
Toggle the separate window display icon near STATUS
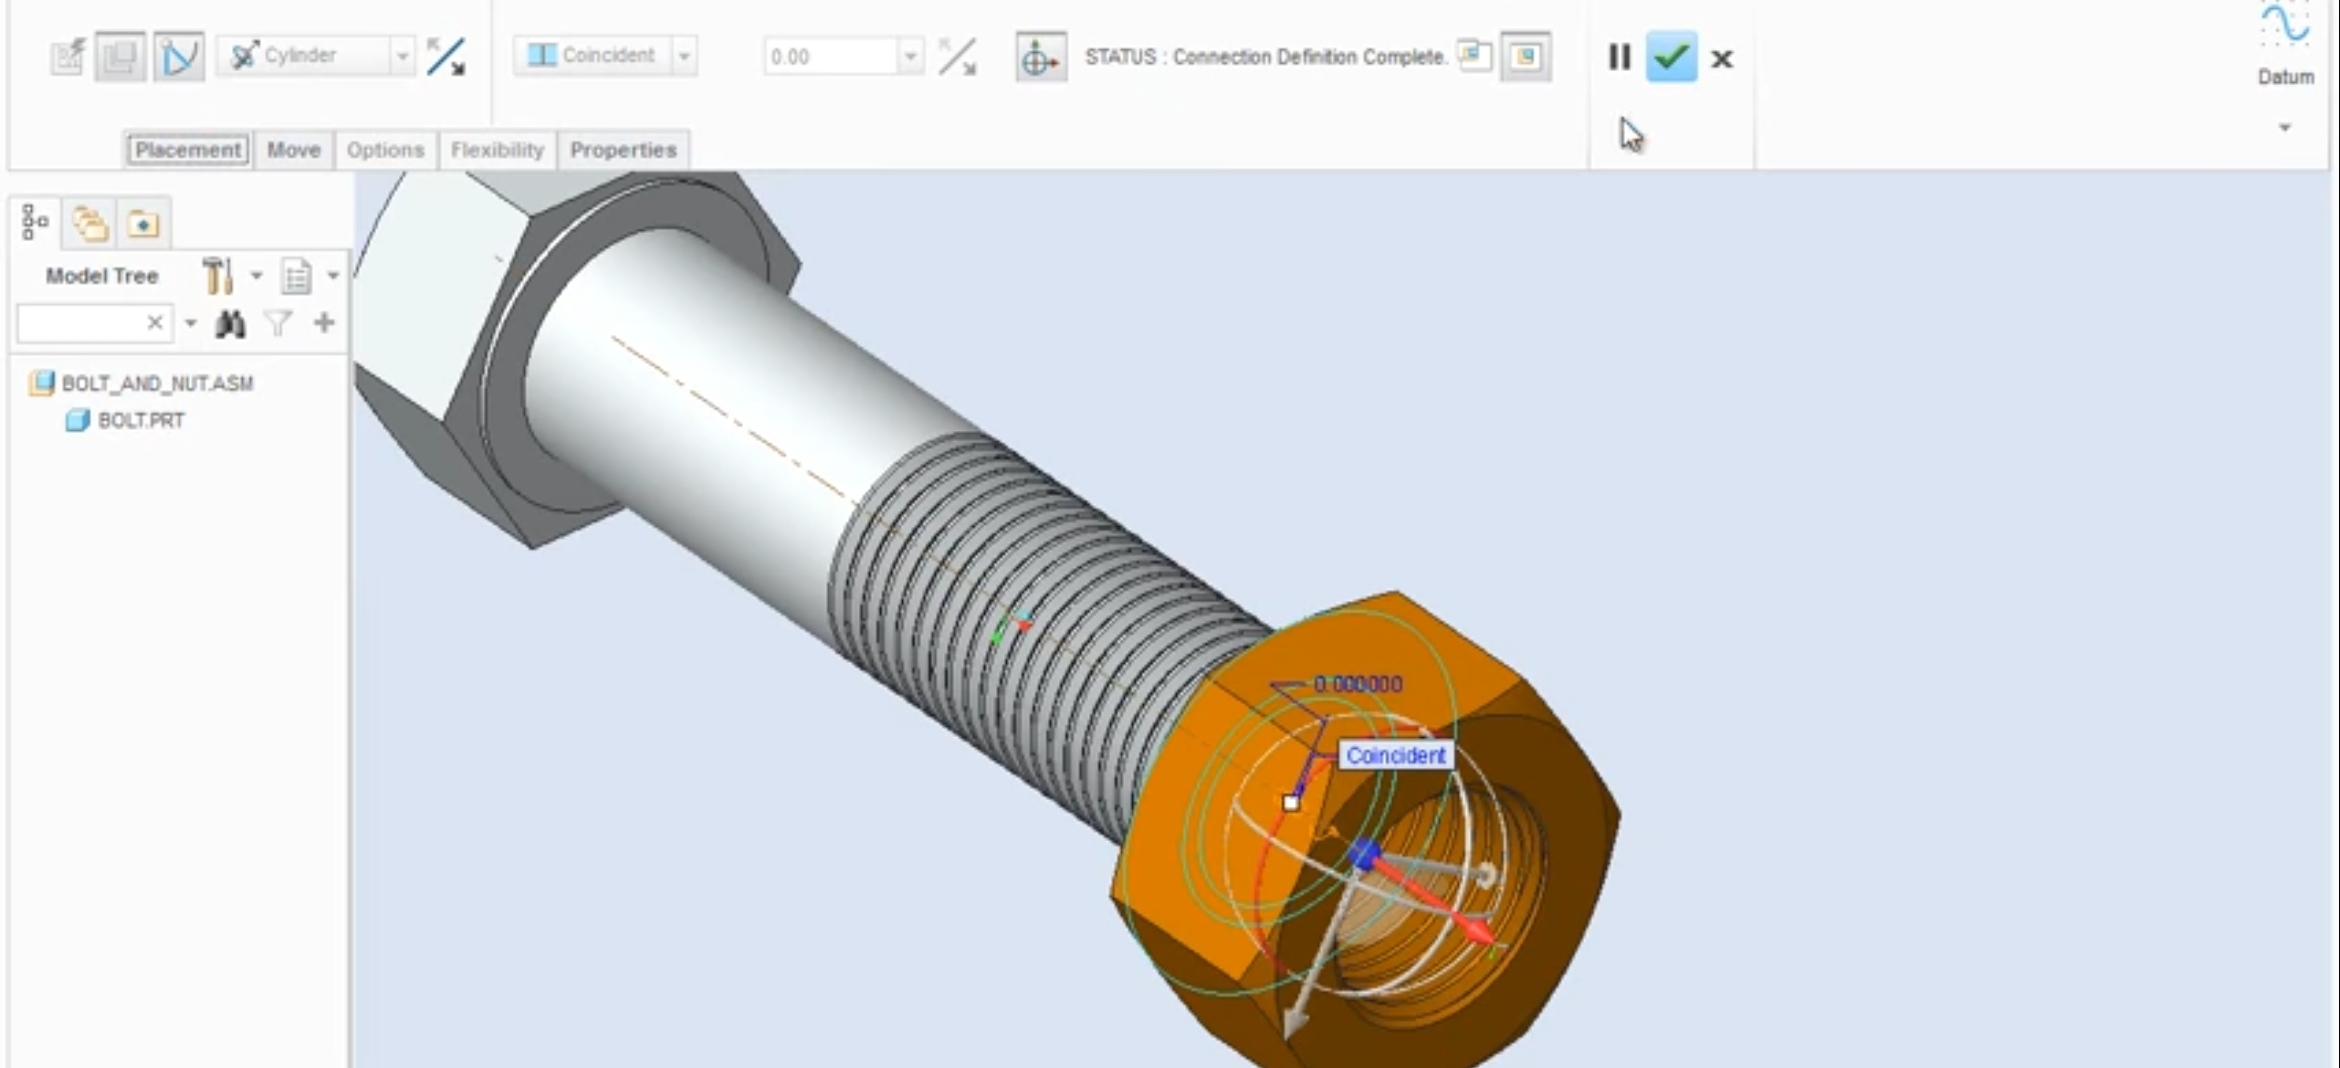[1473, 56]
